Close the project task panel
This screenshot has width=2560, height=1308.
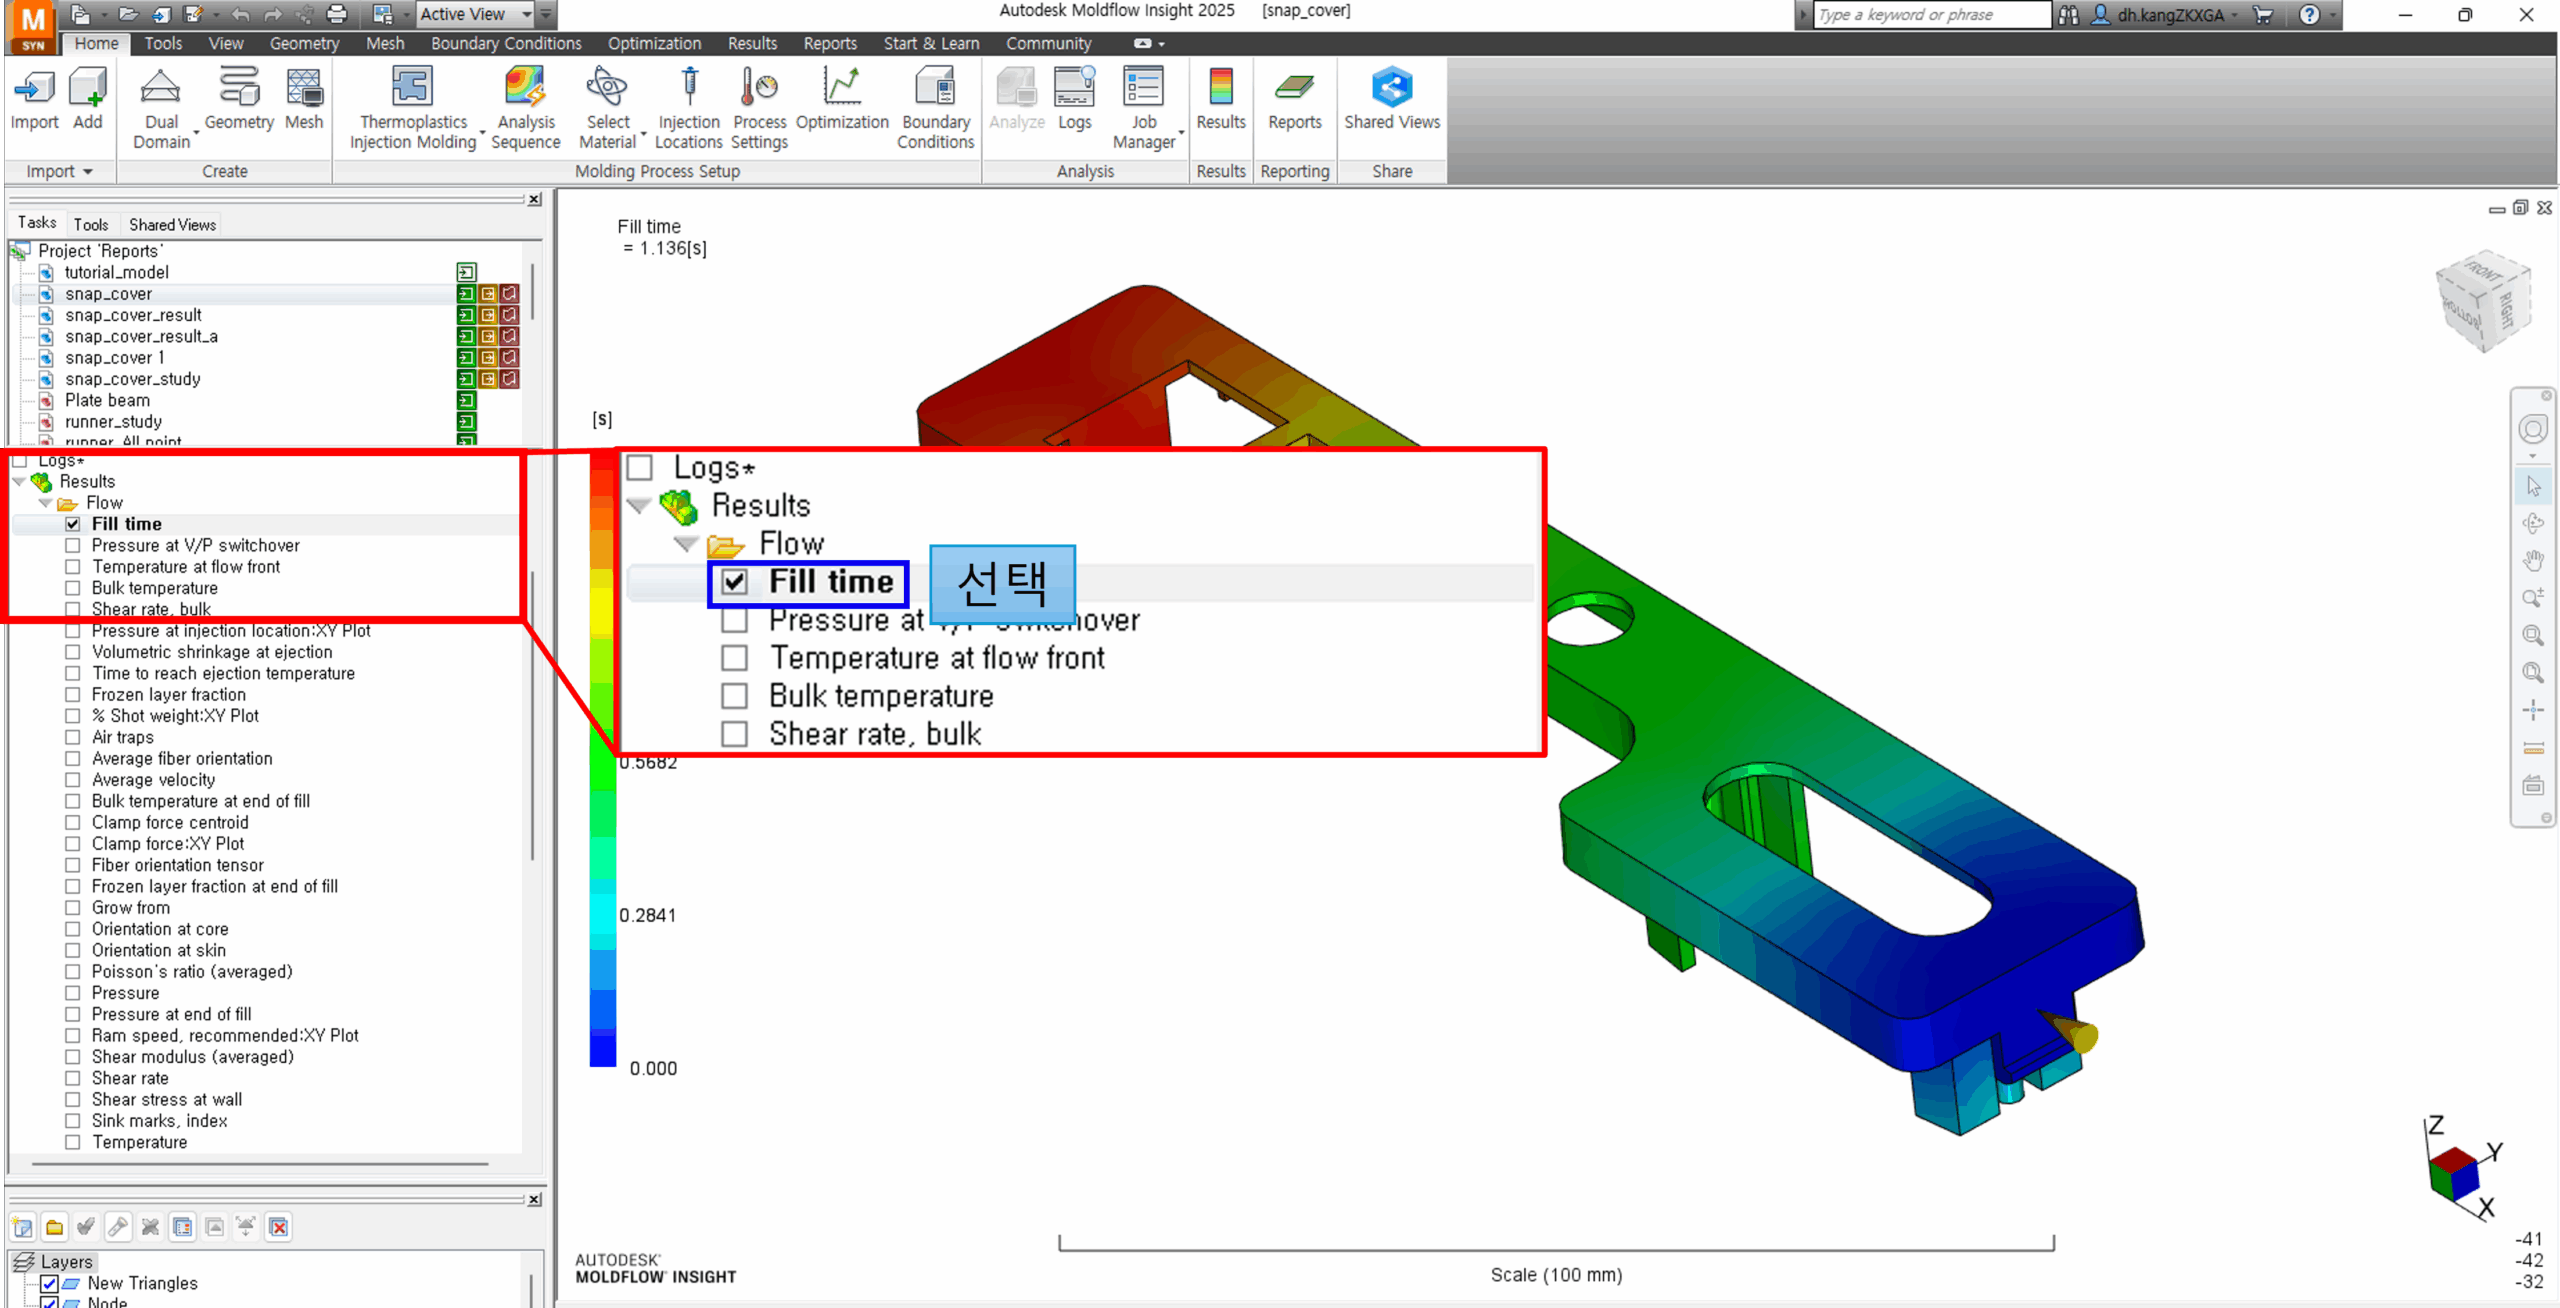pyautogui.click(x=535, y=199)
